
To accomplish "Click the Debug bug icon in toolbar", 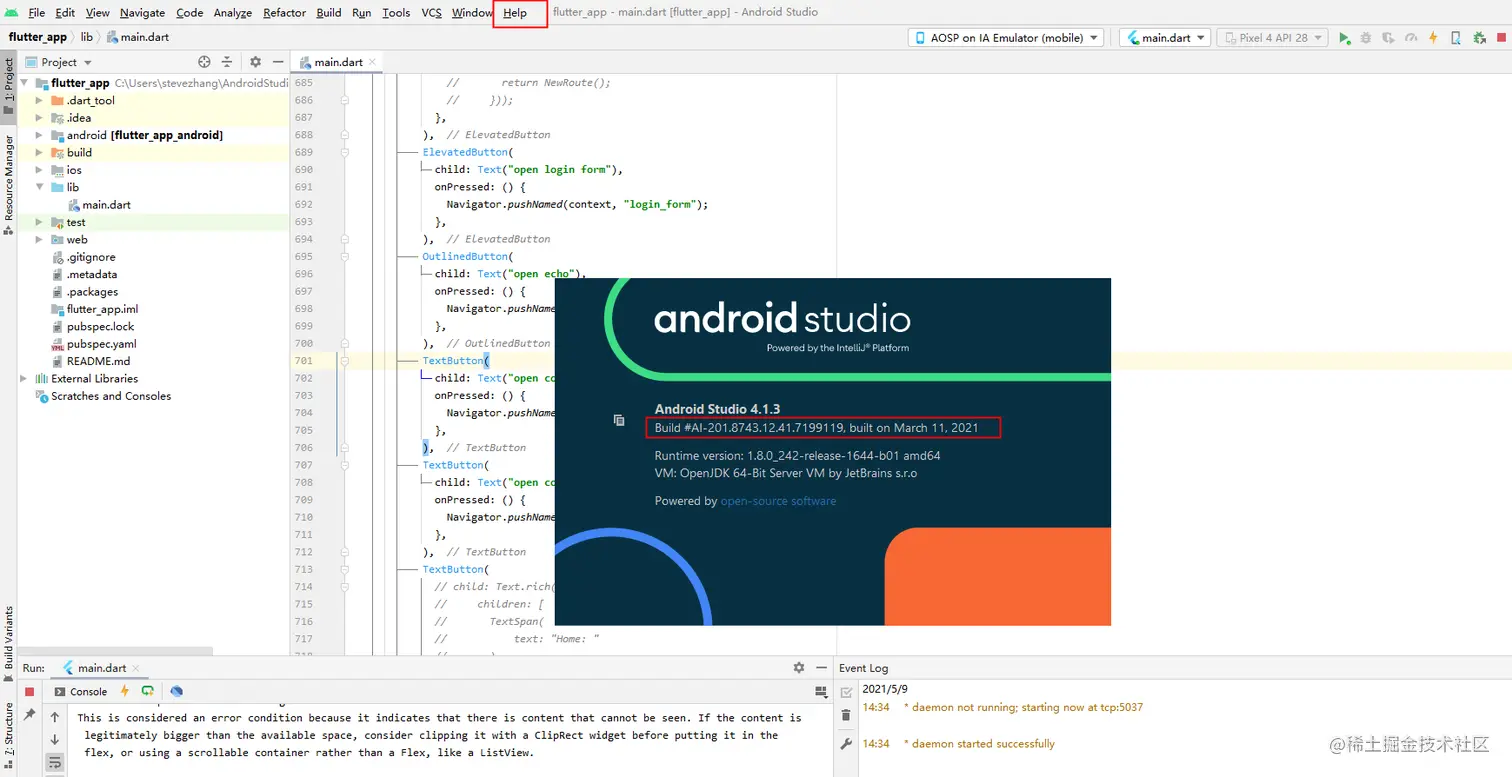I will (x=1366, y=38).
